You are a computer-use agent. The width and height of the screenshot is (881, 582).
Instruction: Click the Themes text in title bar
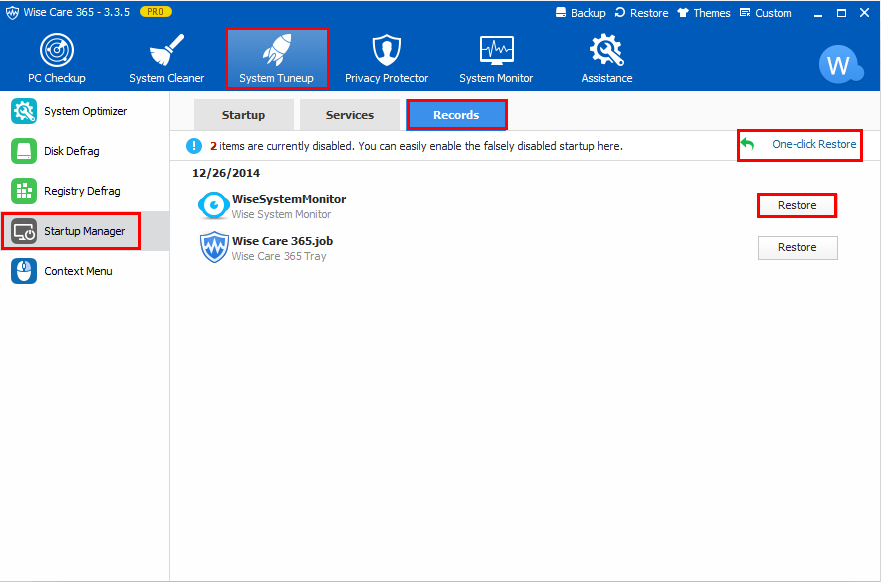(712, 13)
